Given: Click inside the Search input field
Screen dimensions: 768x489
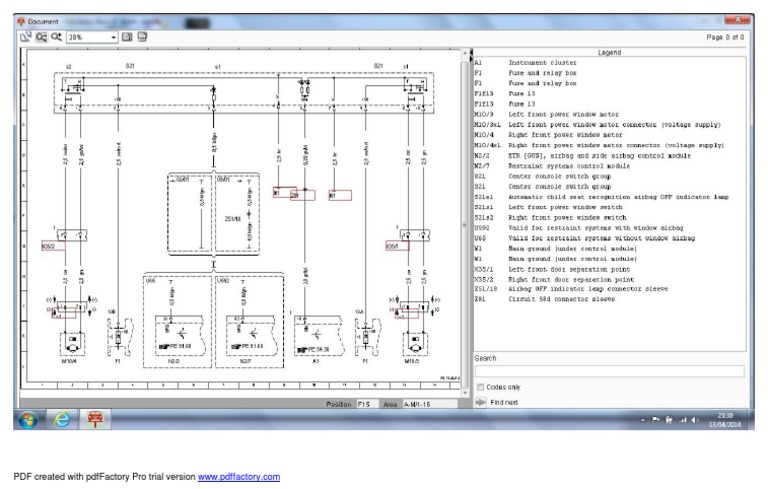Looking at the screenshot, I should (x=609, y=371).
